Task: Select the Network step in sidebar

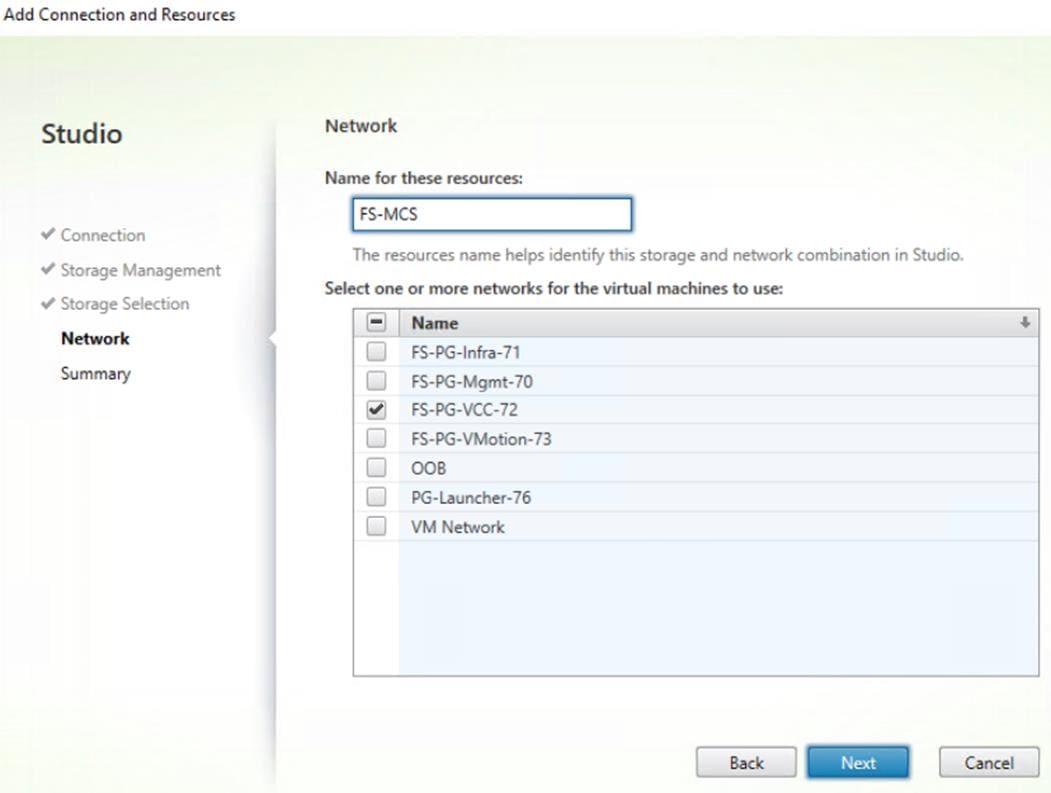Action: pyautogui.click(x=95, y=339)
